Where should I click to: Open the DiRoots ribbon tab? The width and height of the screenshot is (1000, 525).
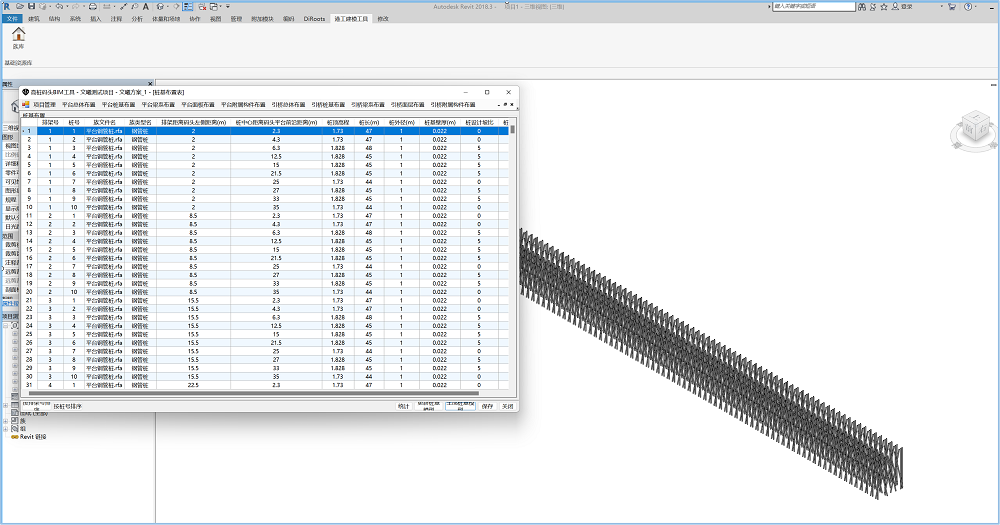[x=314, y=19]
